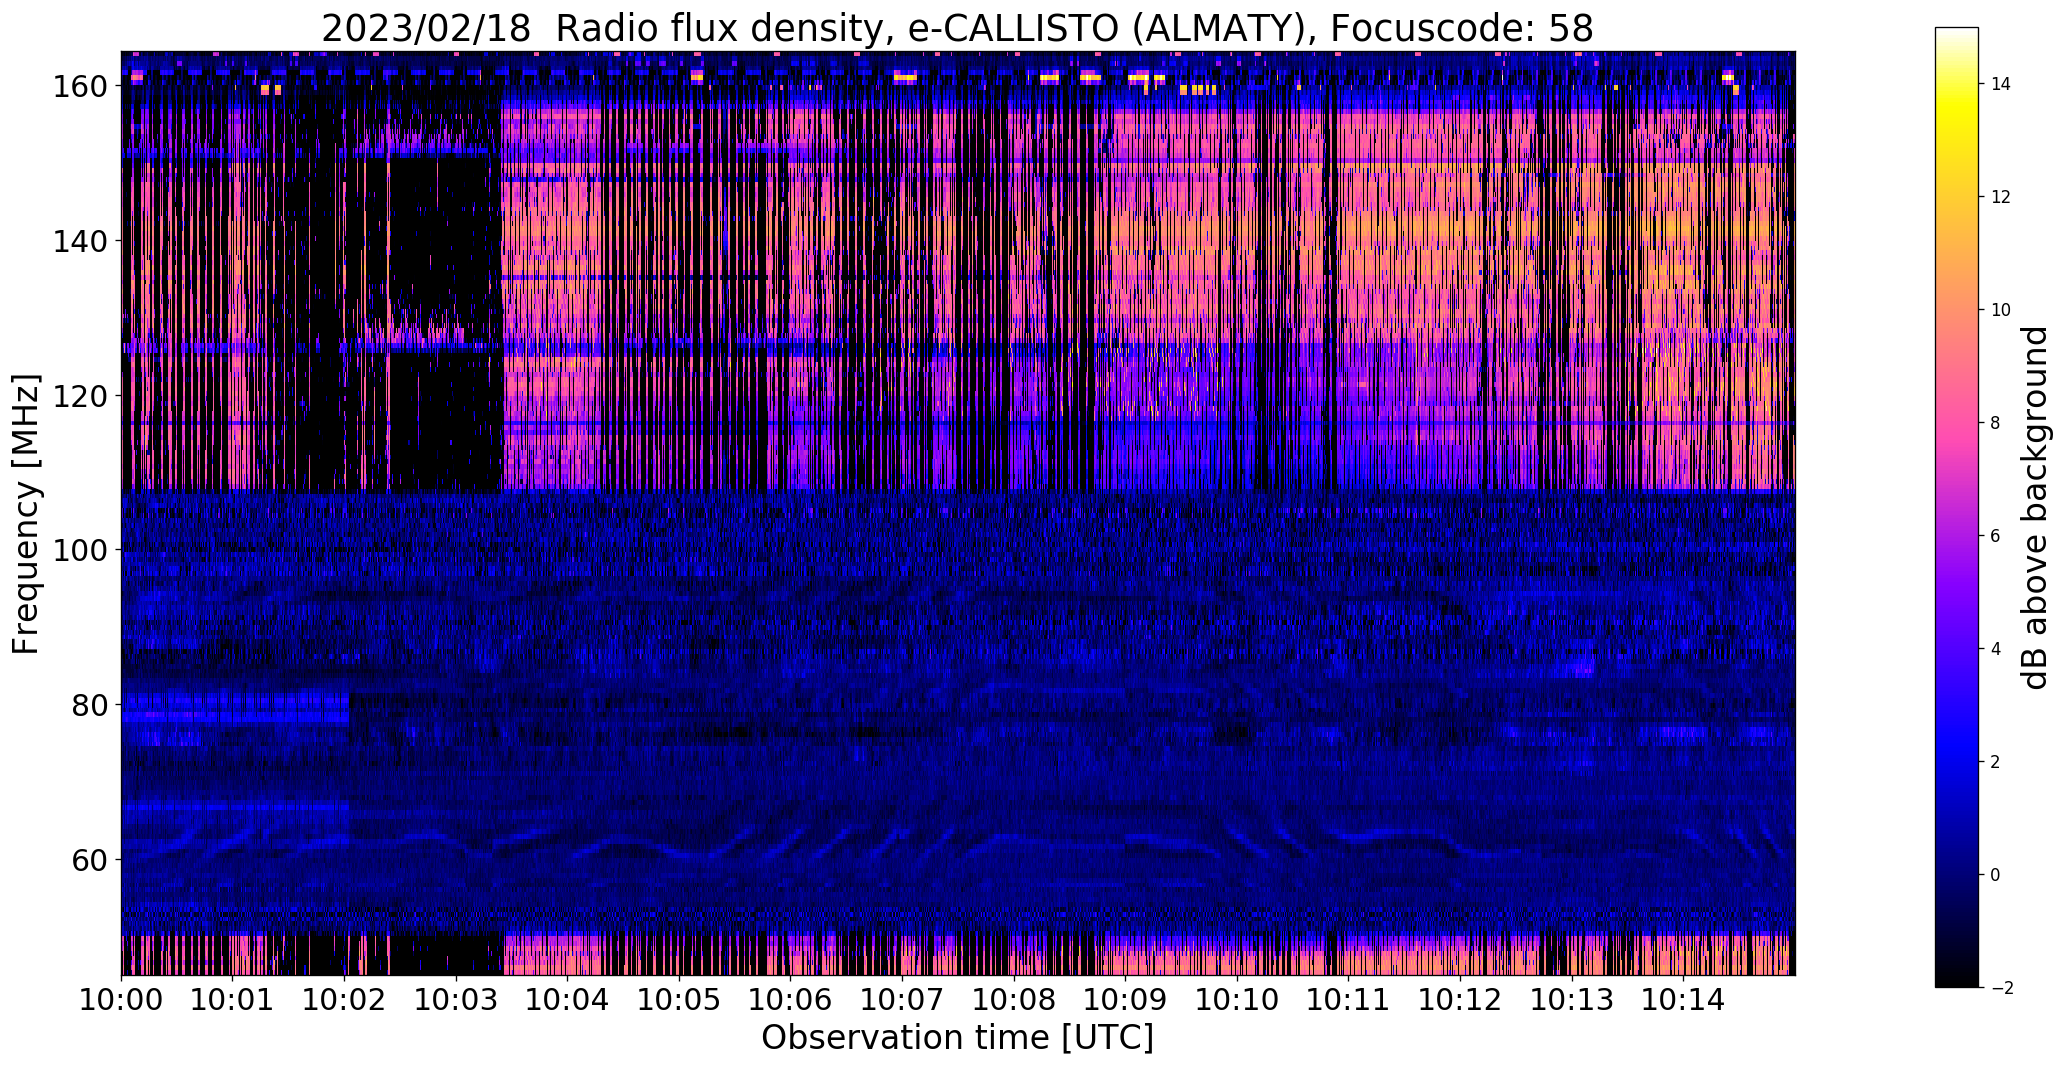Click the colorbar tick label −2
Screen dimensions: 2066x1067
pyautogui.click(x=2001, y=988)
